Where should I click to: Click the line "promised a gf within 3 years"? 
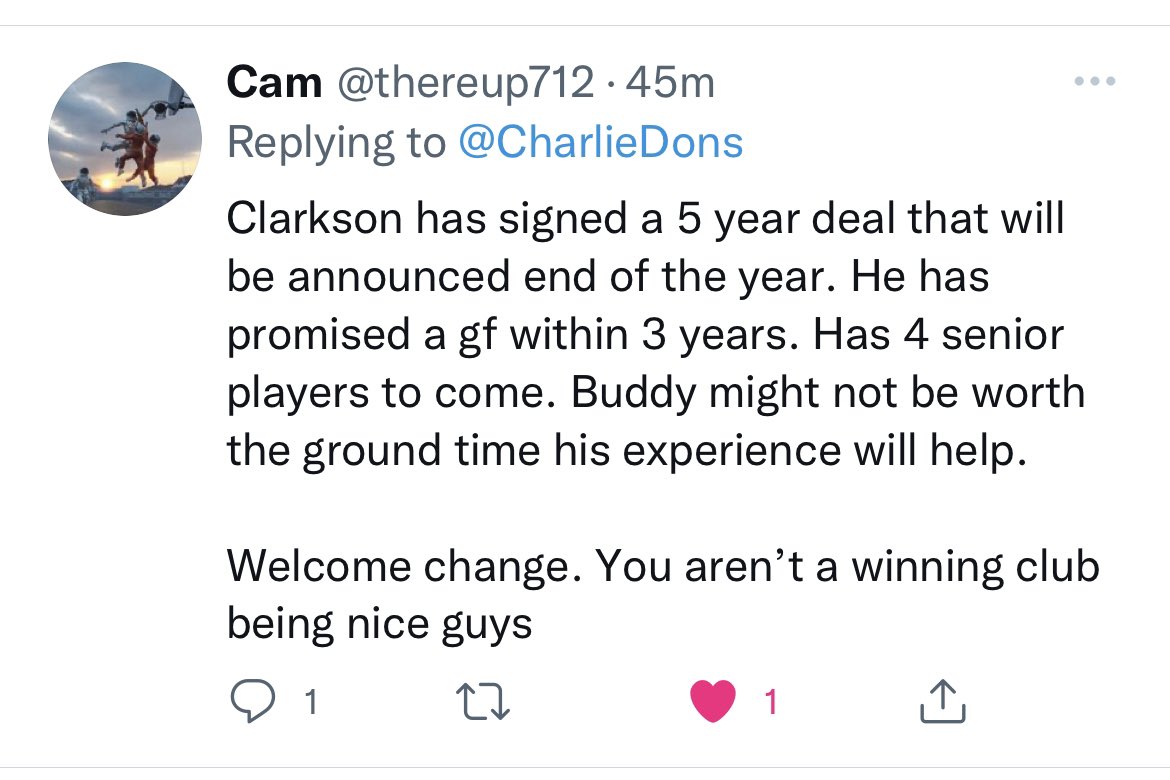(645, 335)
